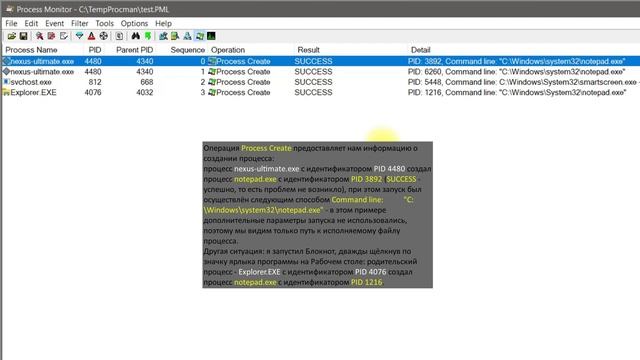Click PID 4076 cell
Viewport: 640px width, 360px height.
(93, 93)
